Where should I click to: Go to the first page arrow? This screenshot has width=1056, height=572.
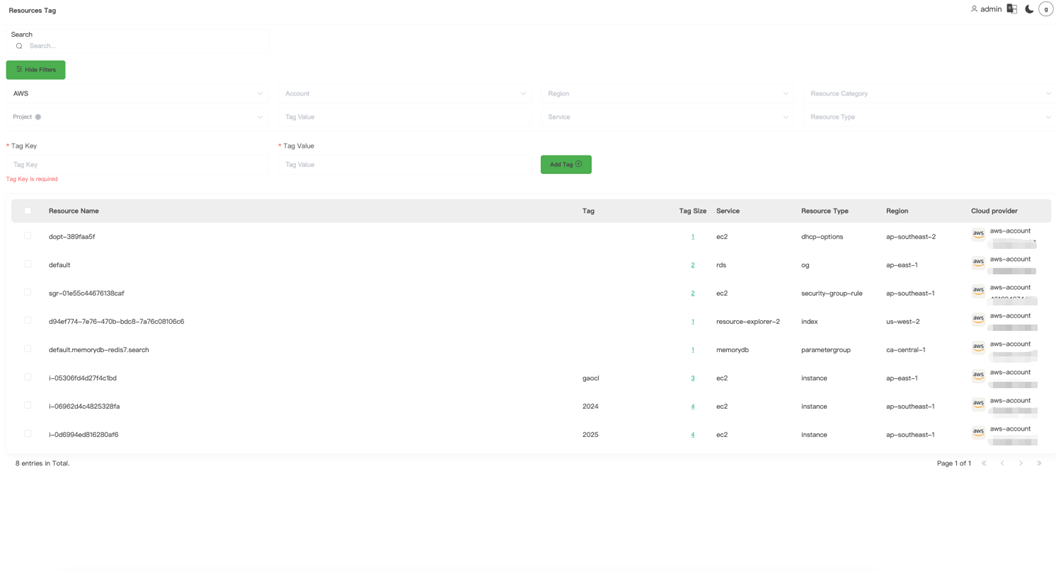coord(984,463)
